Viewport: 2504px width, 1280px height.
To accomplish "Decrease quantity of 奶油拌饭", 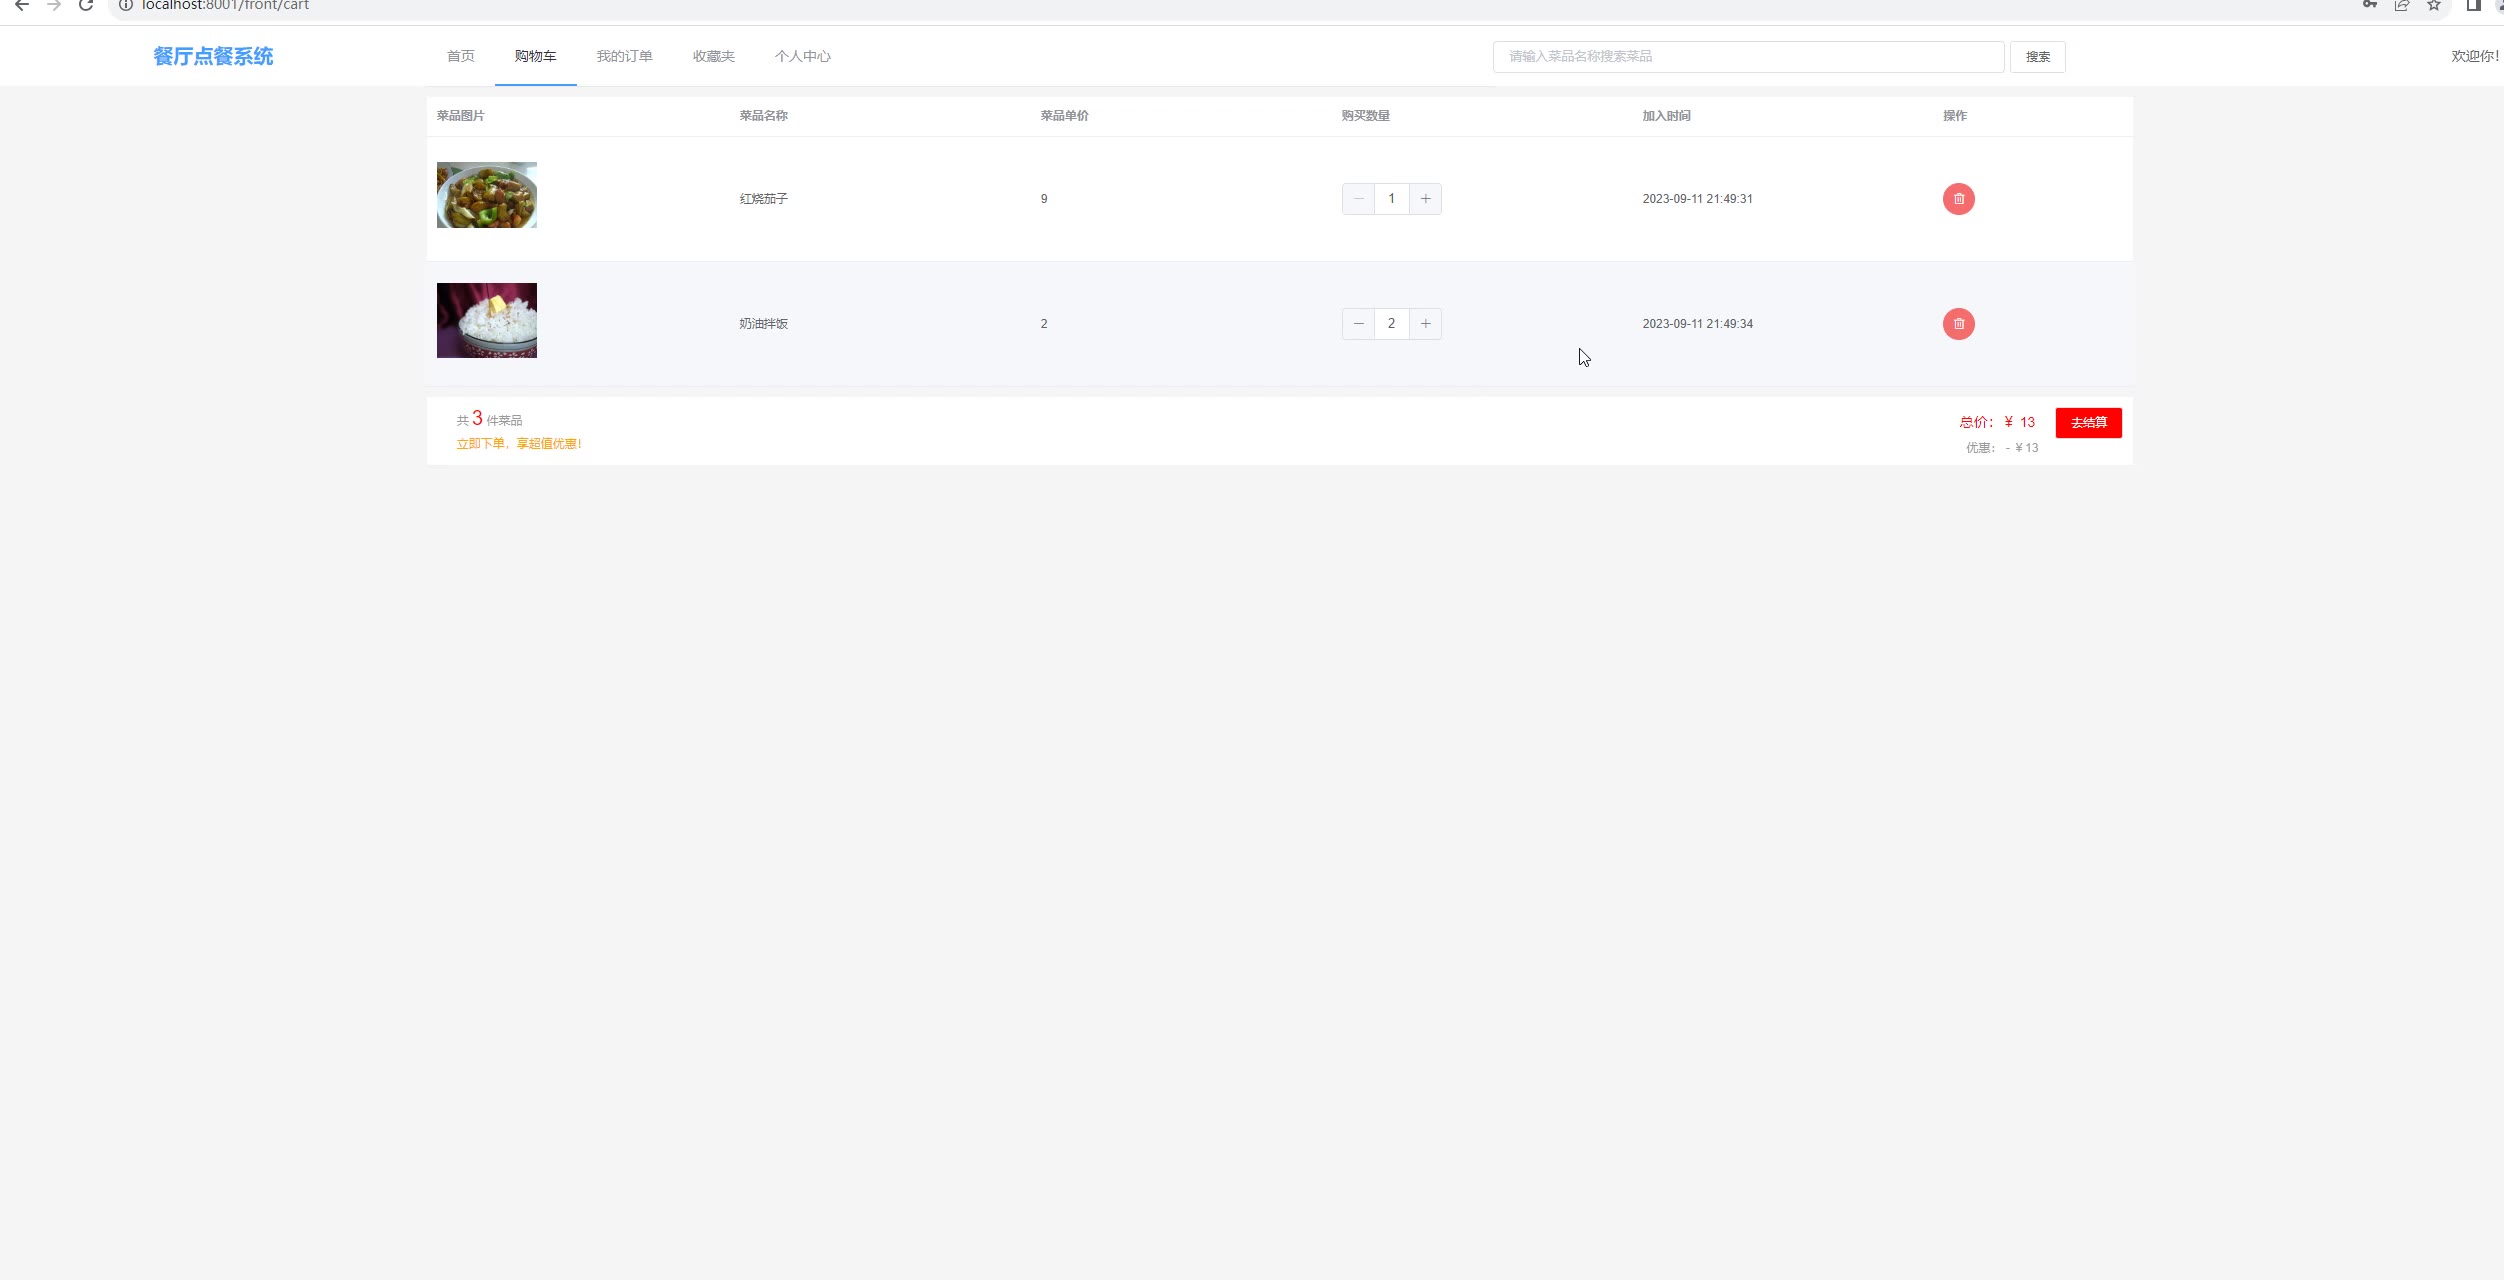I will [1358, 324].
